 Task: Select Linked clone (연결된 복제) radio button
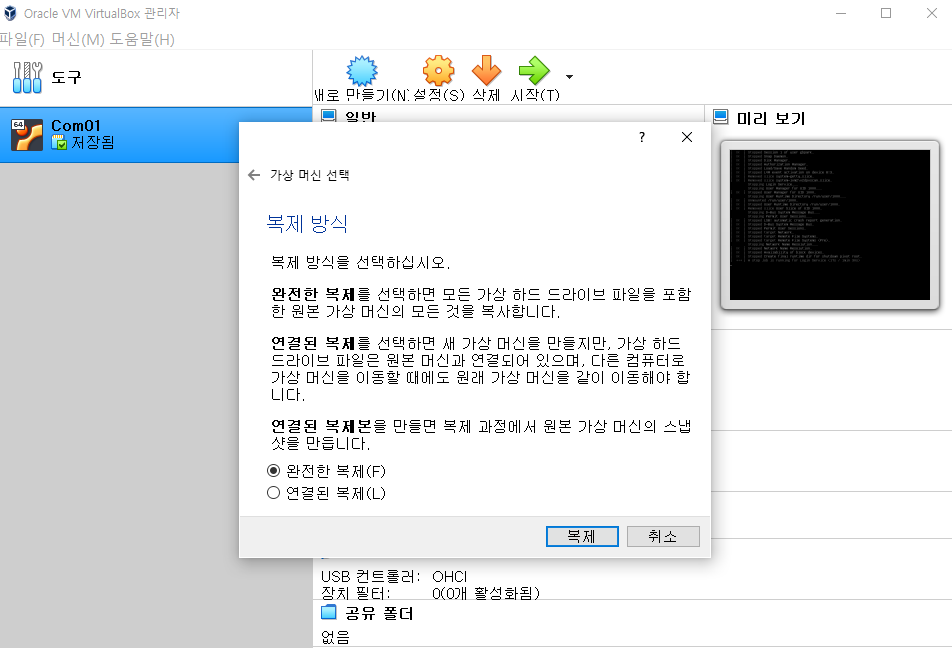point(274,493)
